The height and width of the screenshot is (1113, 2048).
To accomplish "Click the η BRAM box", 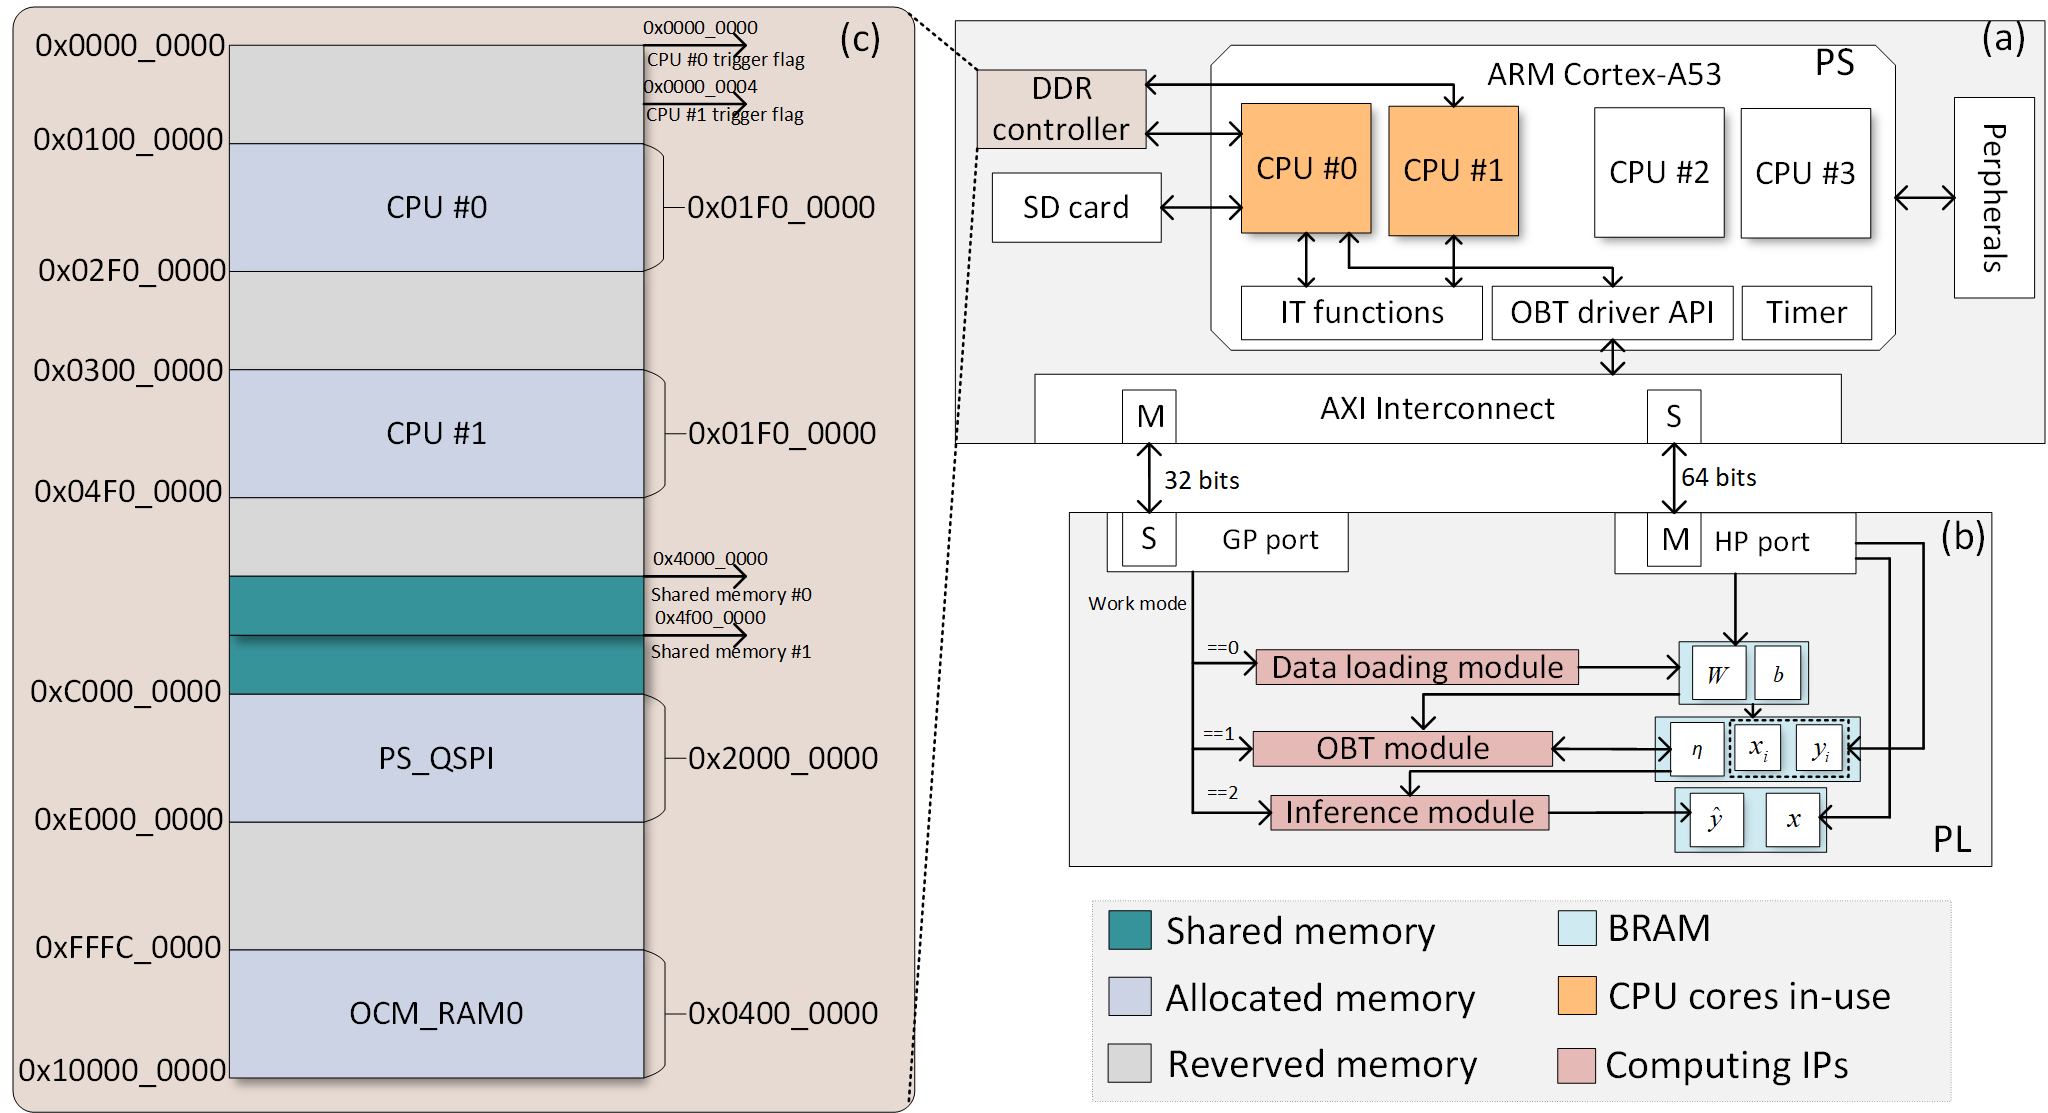I will (1696, 750).
